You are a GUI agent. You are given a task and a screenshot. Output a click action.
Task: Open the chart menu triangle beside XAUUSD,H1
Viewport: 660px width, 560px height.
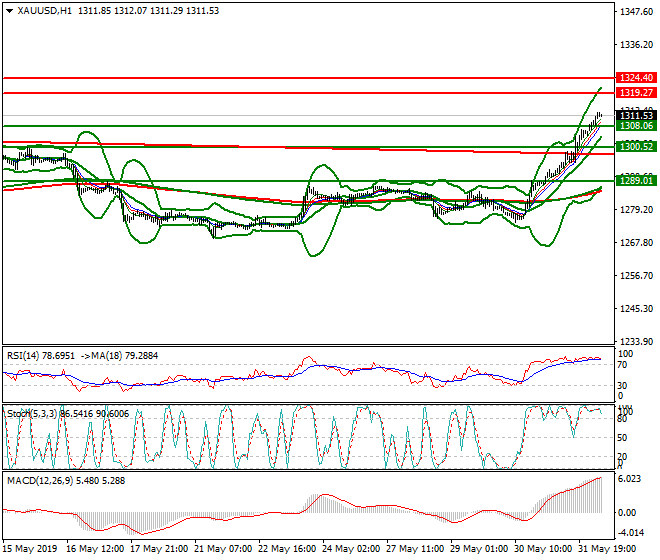click(9, 11)
